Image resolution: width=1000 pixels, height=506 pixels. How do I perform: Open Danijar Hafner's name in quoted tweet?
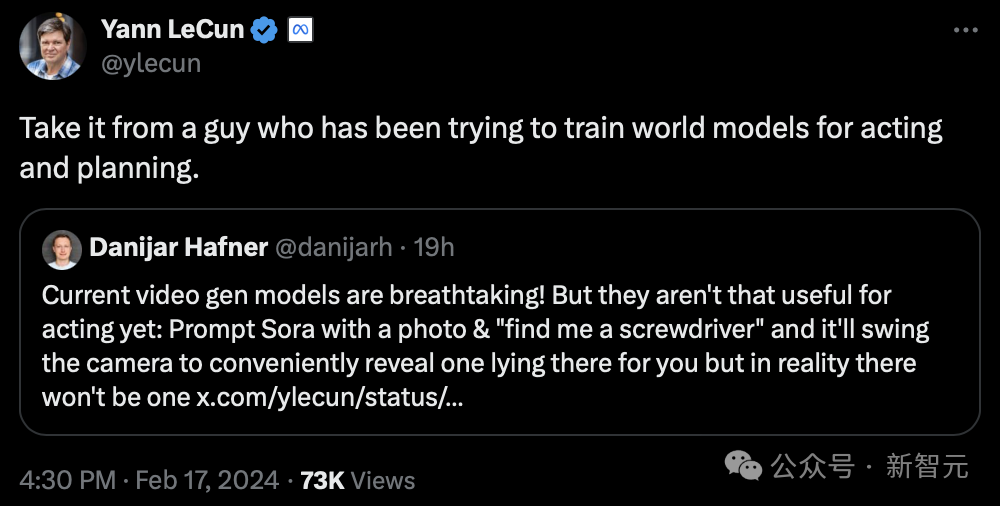[x=176, y=247]
